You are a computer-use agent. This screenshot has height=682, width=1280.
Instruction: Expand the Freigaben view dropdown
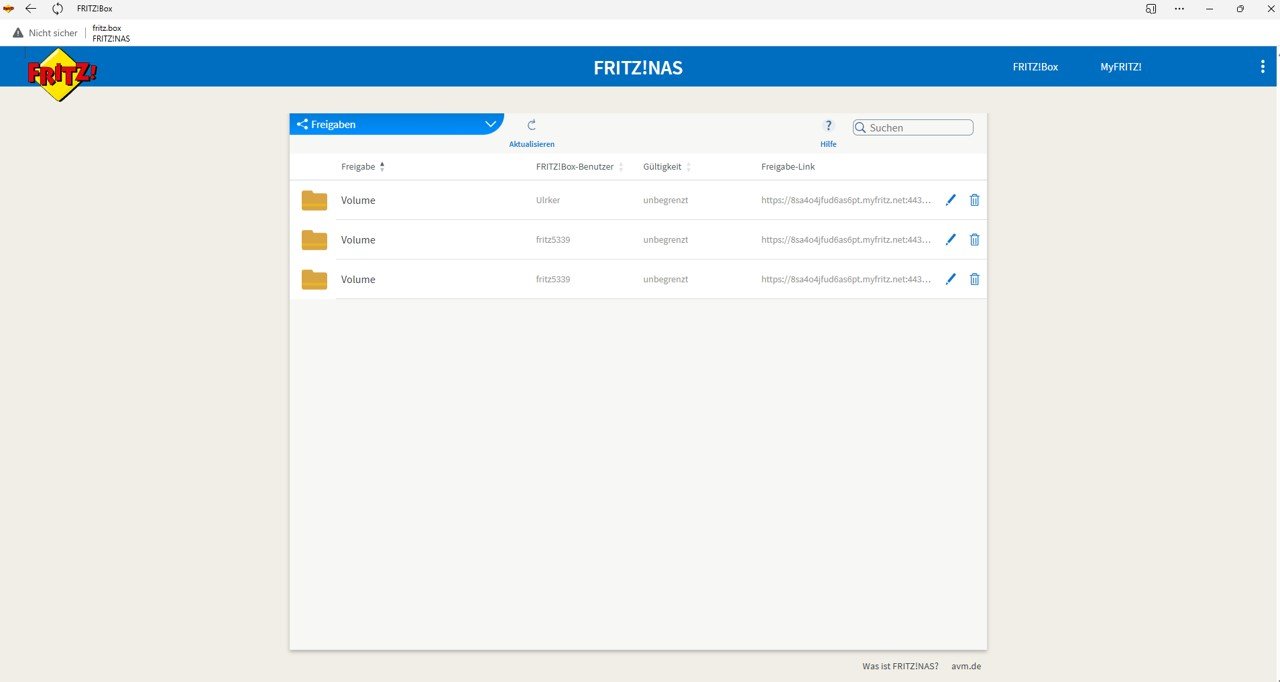(x=491, y=125)
